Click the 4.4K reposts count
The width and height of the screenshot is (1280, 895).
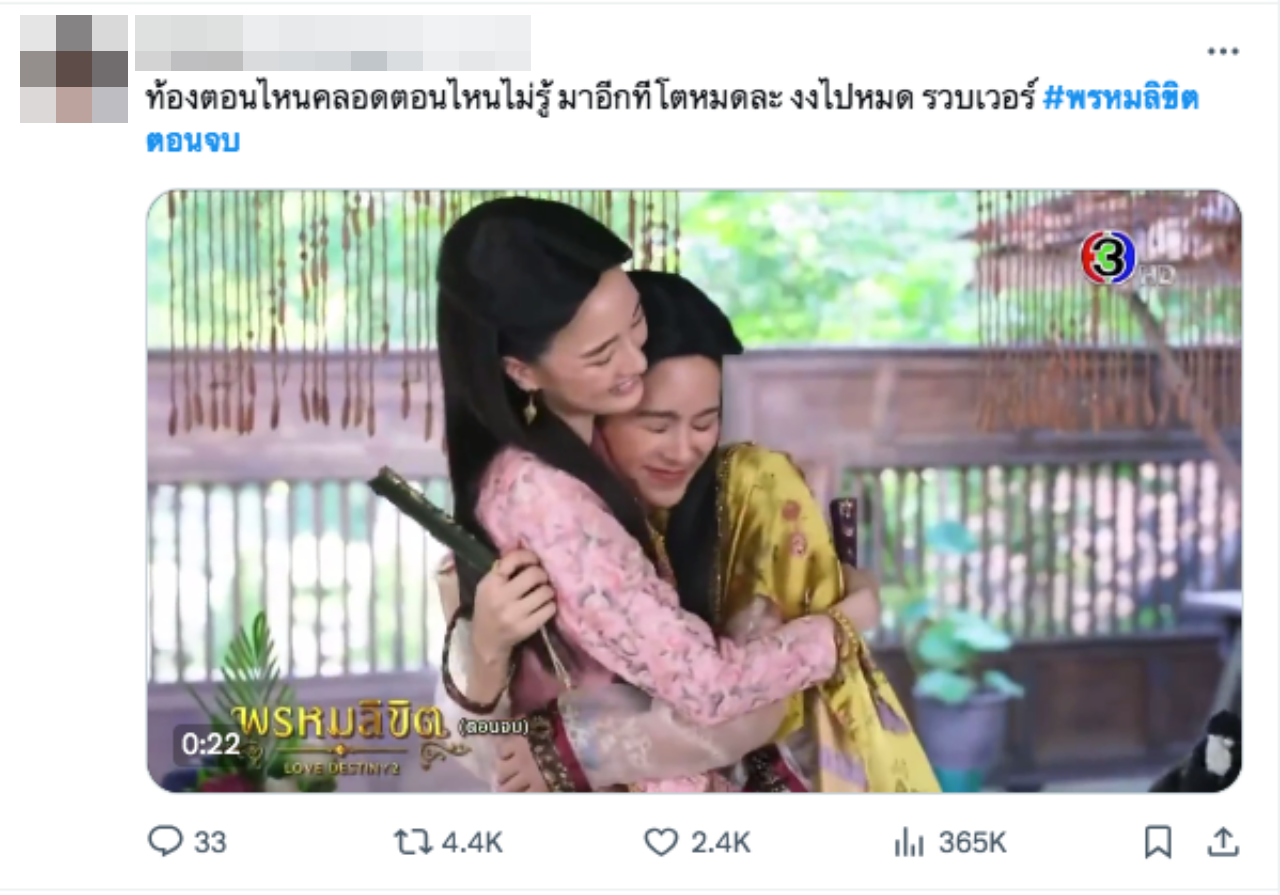click(472, 842)
